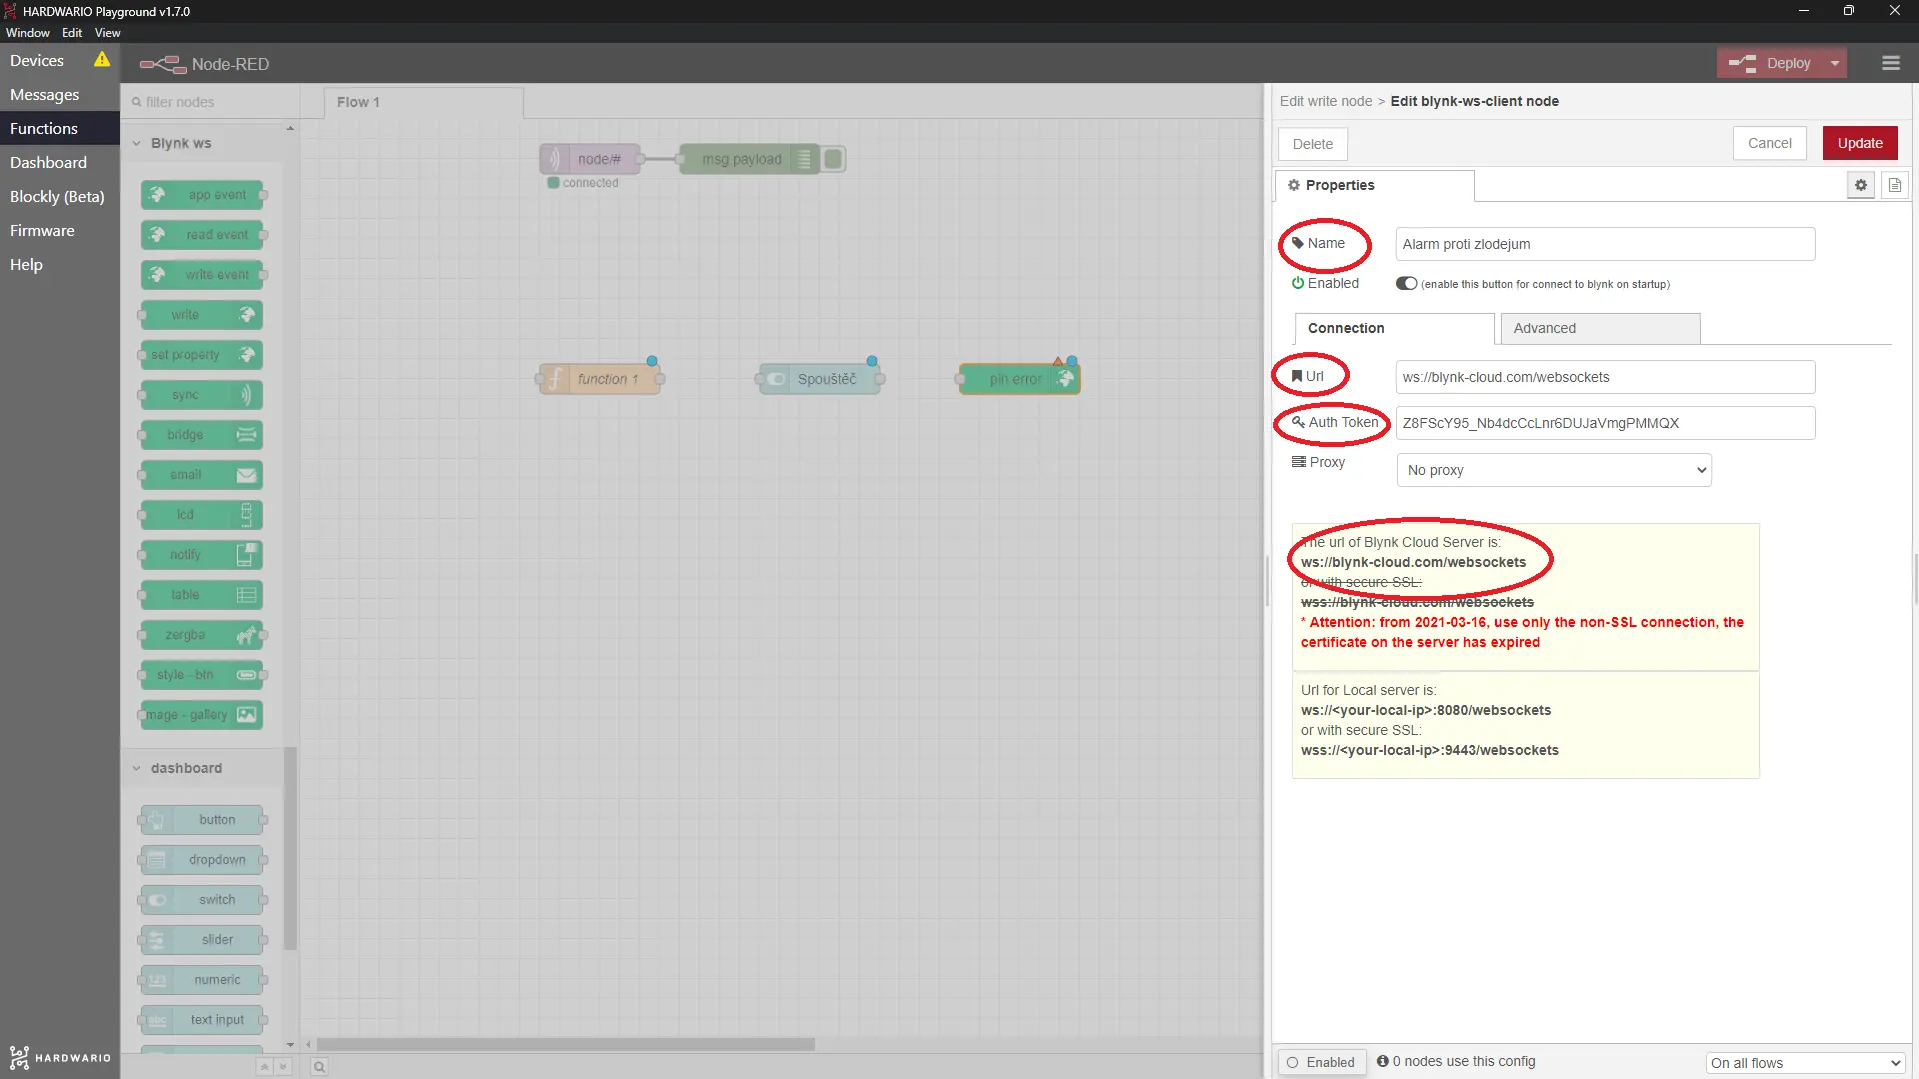1919x1079 pixels.
Task: Click the Delete button
Action: point(1312,144)
